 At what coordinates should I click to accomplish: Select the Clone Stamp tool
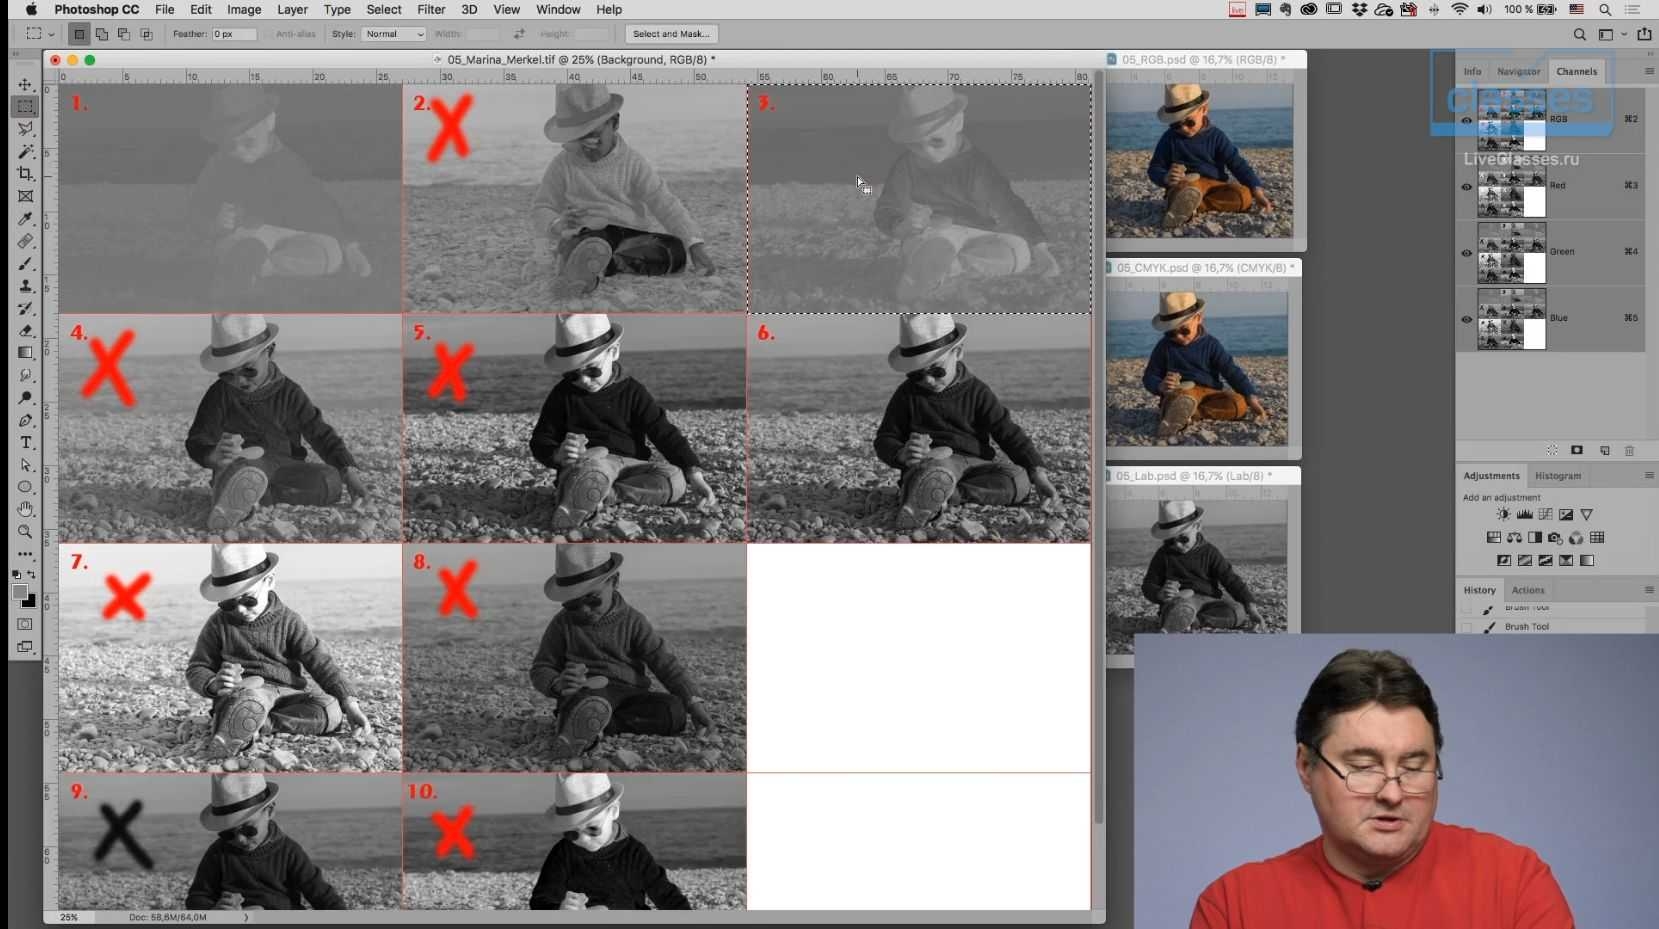pos(26,286)
